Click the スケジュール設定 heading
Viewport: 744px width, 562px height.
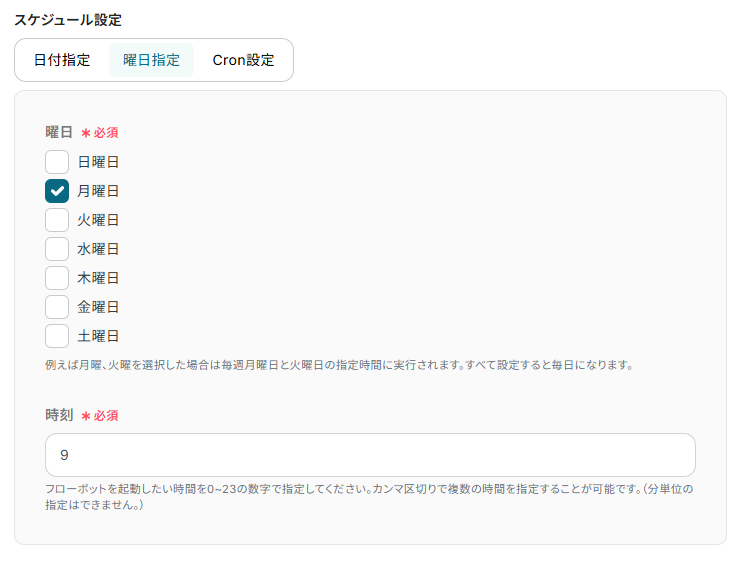68,20
